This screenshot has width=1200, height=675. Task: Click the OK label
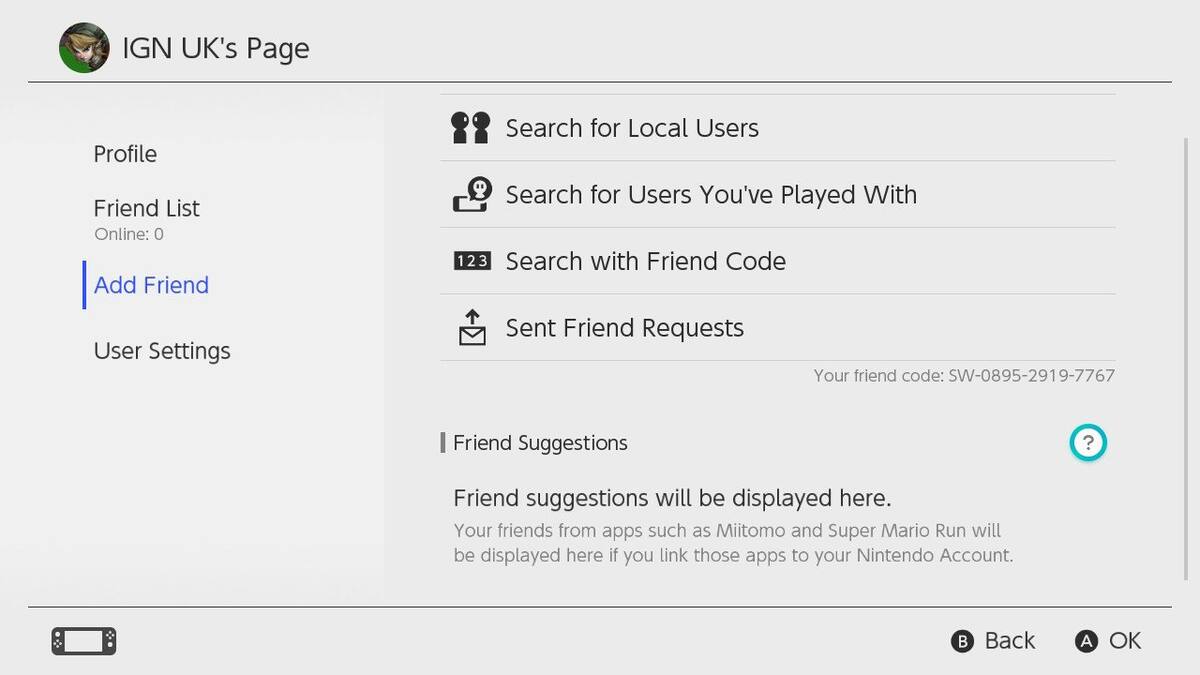tap(1125, 641)
